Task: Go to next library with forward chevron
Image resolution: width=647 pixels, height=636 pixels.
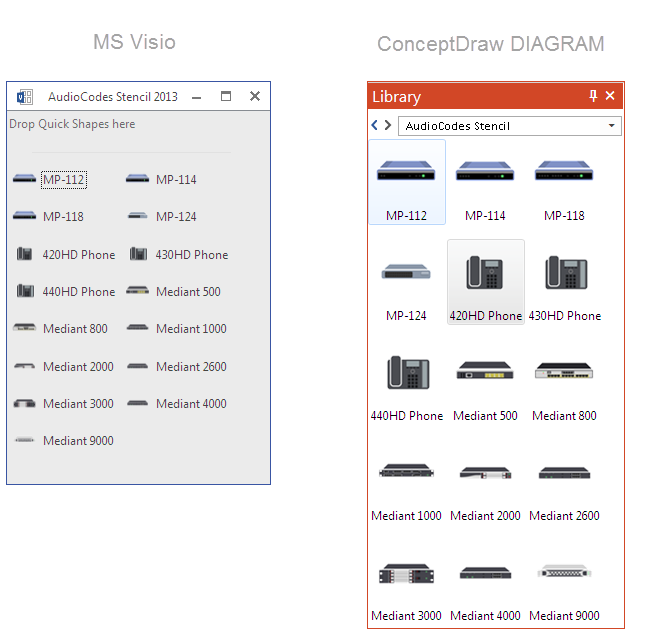Action: point(387,125)
